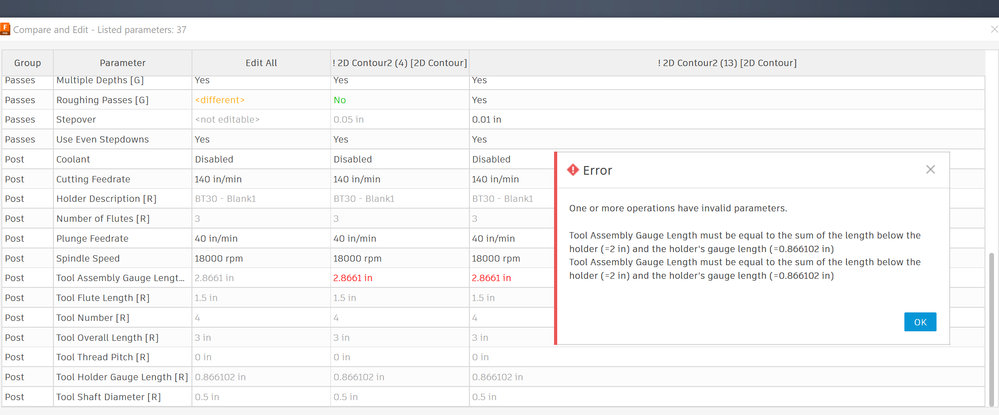
Task: Click the red error warning icon
Action: tap(573, 170)
